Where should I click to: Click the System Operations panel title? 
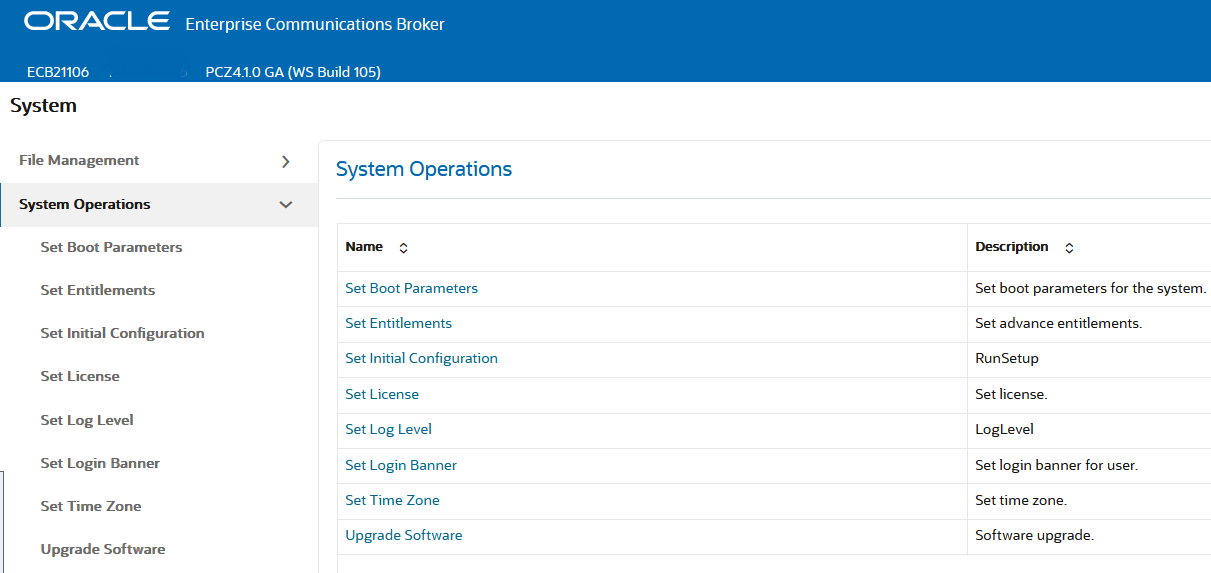pos(424,169)
